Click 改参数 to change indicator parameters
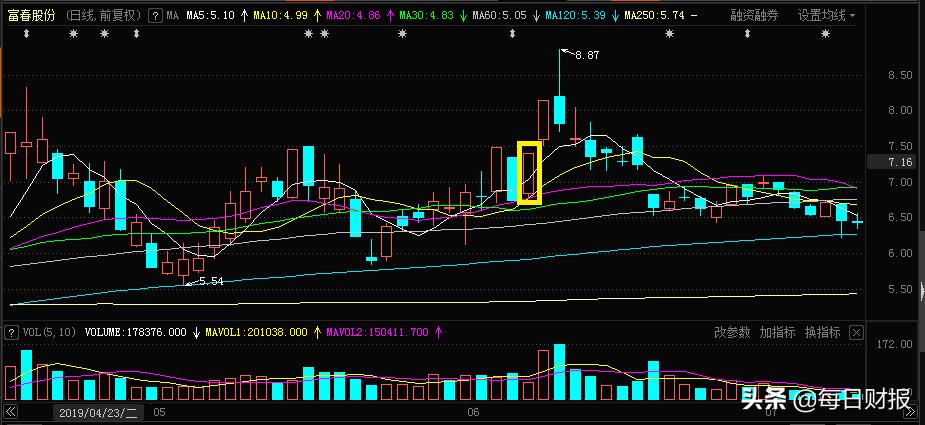 click(x=732, y=332)
